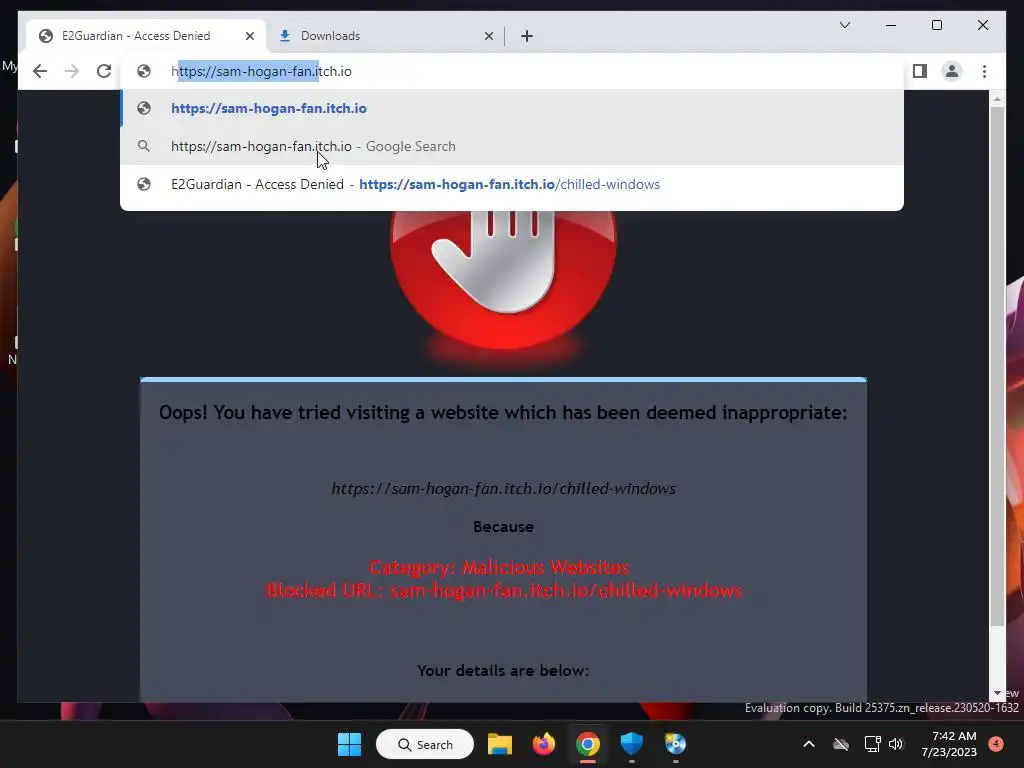Reload the current page
This screenshot has height=768, width=1024.
104,71
